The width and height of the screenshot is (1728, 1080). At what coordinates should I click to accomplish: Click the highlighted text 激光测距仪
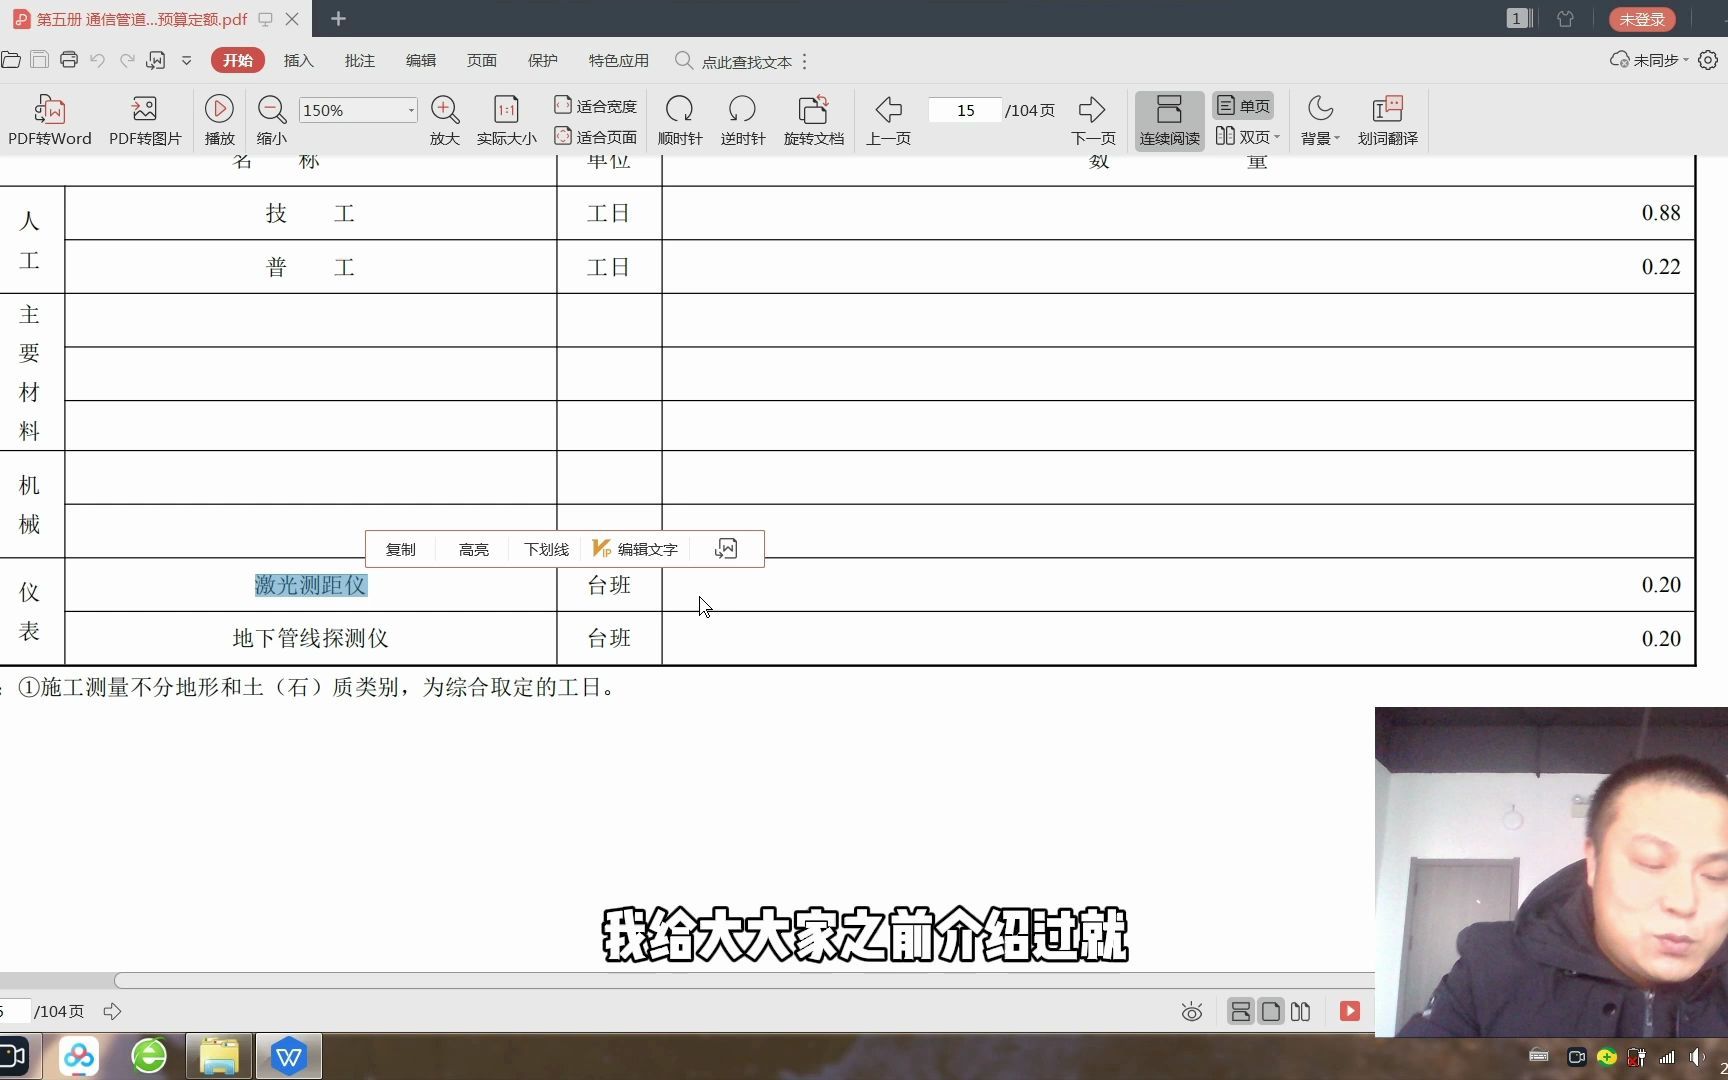311,585
